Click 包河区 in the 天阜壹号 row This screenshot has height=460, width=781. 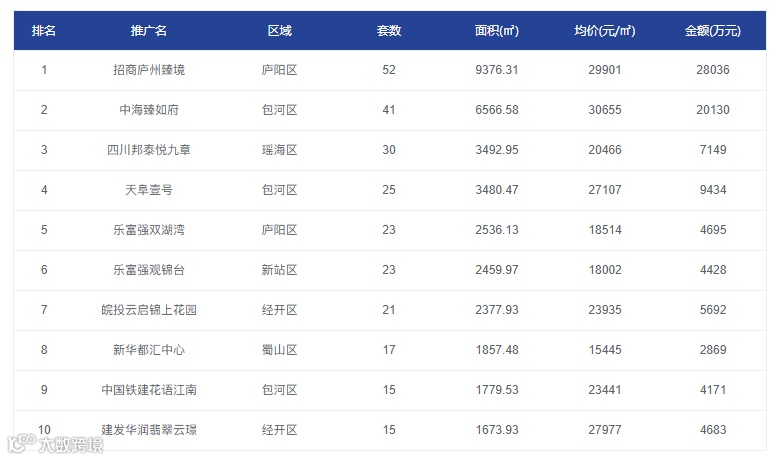click(279, 190)
